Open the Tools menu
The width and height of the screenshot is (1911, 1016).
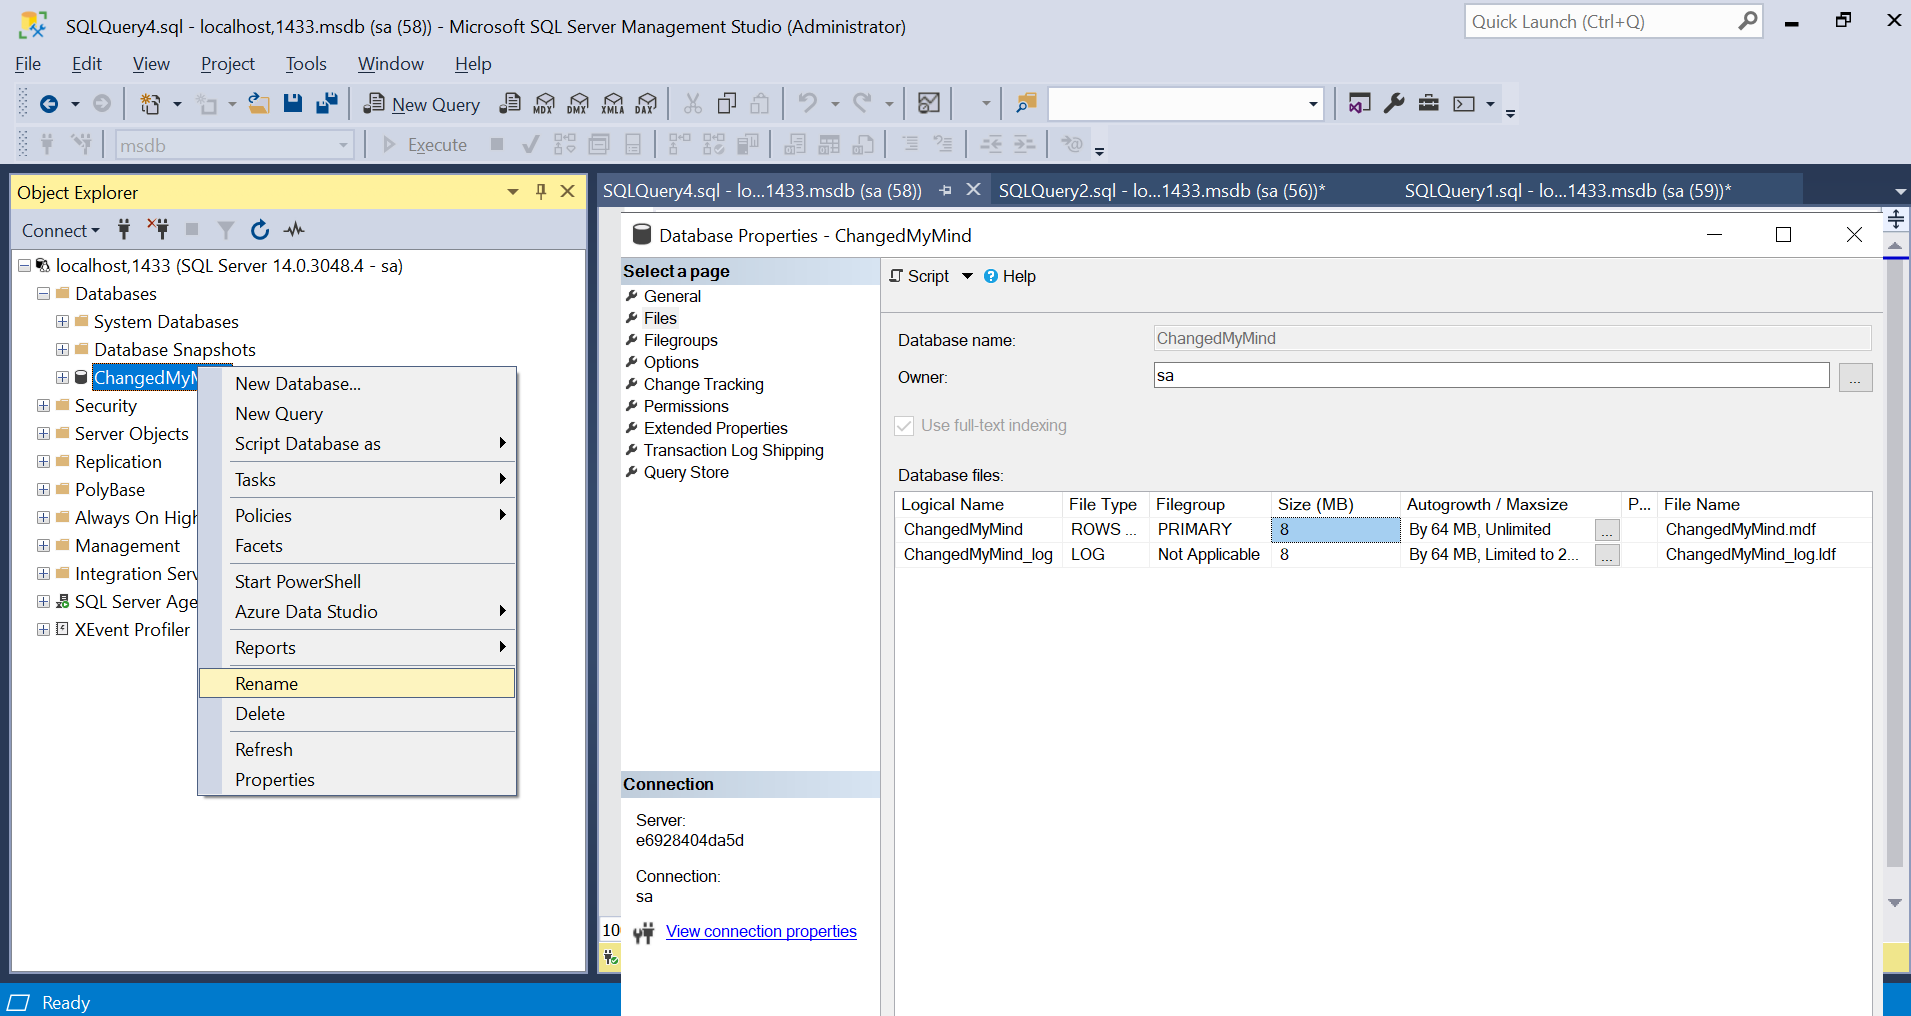click(305, 64)
